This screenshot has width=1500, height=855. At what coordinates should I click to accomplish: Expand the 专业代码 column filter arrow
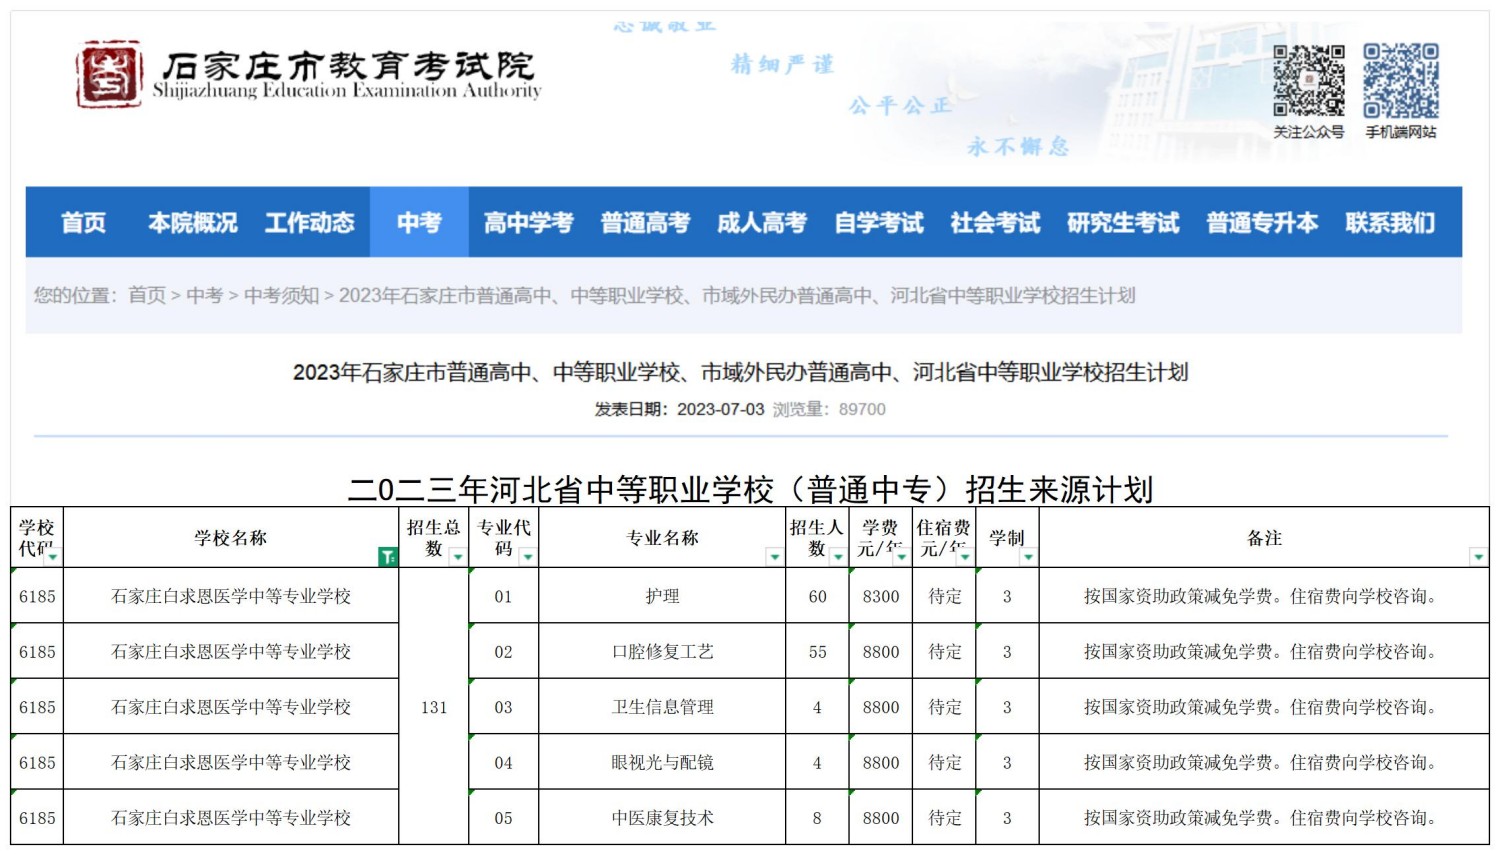click(x=527, y=557)
